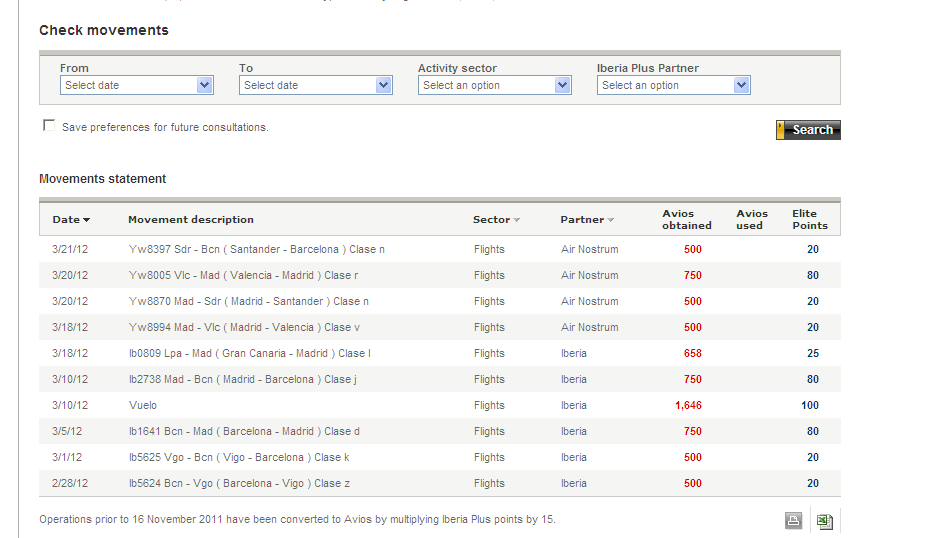
Task: Expand the Iberia Plus Partner dropdown
Action: (x=741, y=86)
